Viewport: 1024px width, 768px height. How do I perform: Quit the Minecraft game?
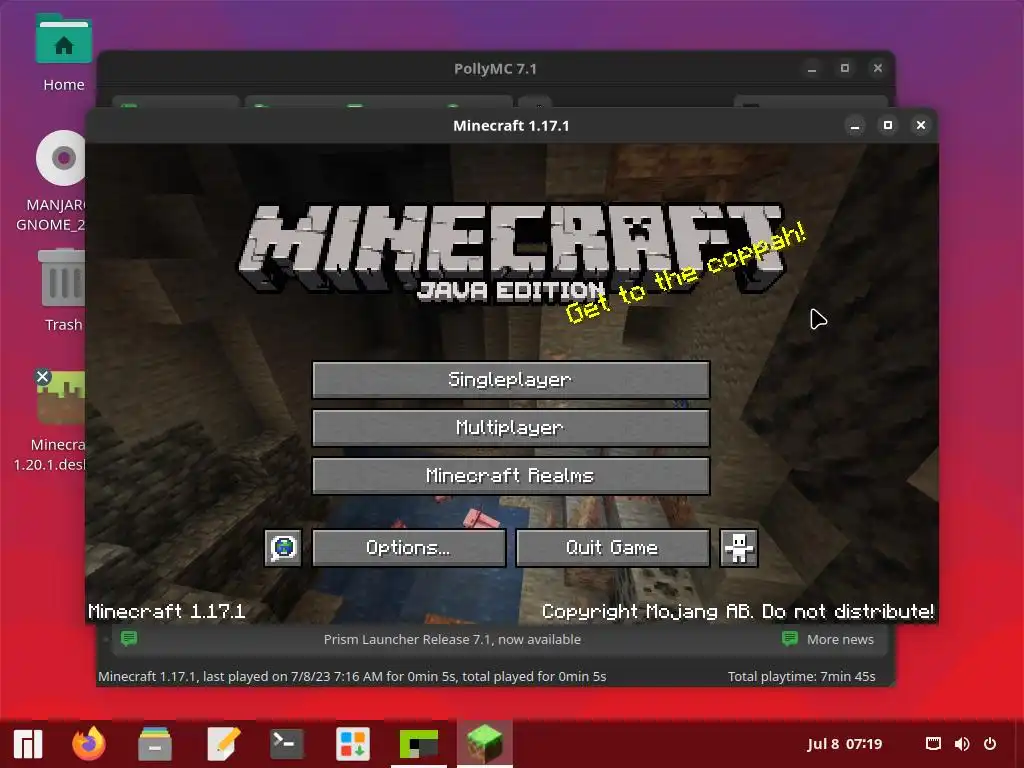coord(613,547)
